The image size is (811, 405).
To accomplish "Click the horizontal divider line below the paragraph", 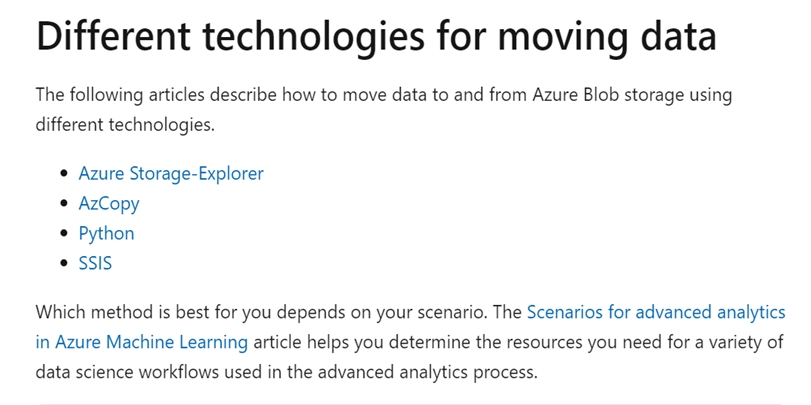I will 410,403.
